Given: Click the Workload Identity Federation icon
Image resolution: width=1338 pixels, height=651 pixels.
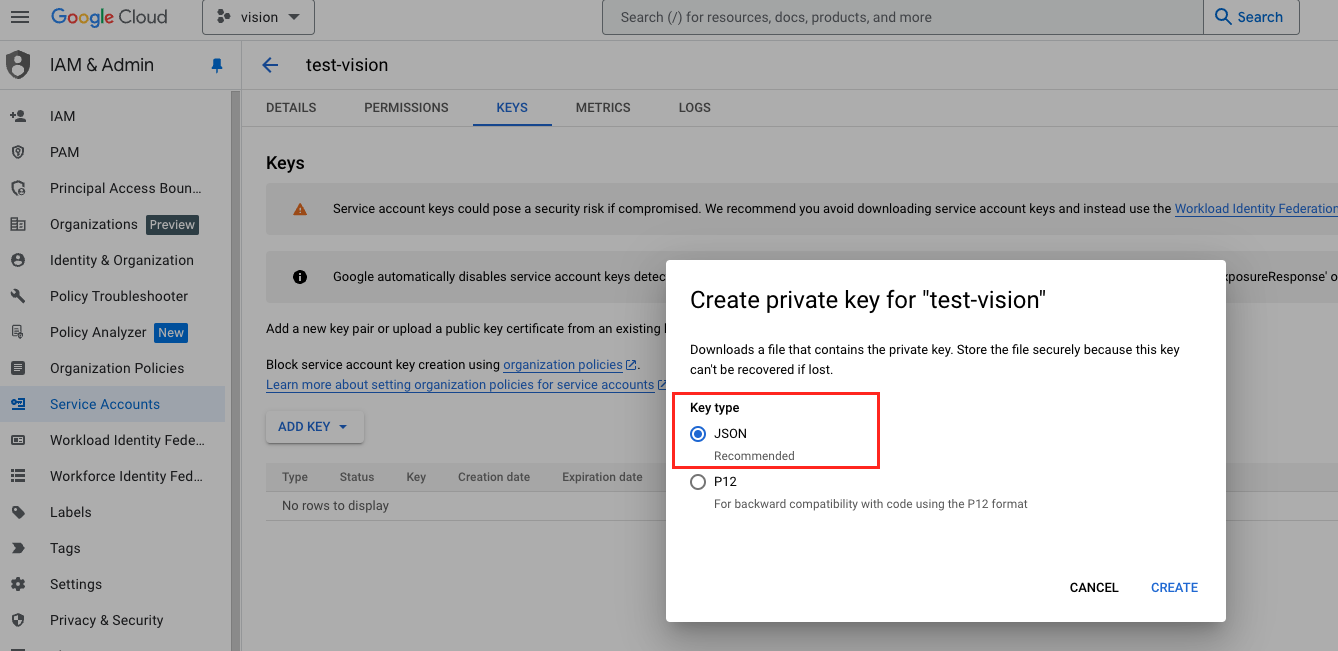Looking at the screenshot, I should (18, 440).
